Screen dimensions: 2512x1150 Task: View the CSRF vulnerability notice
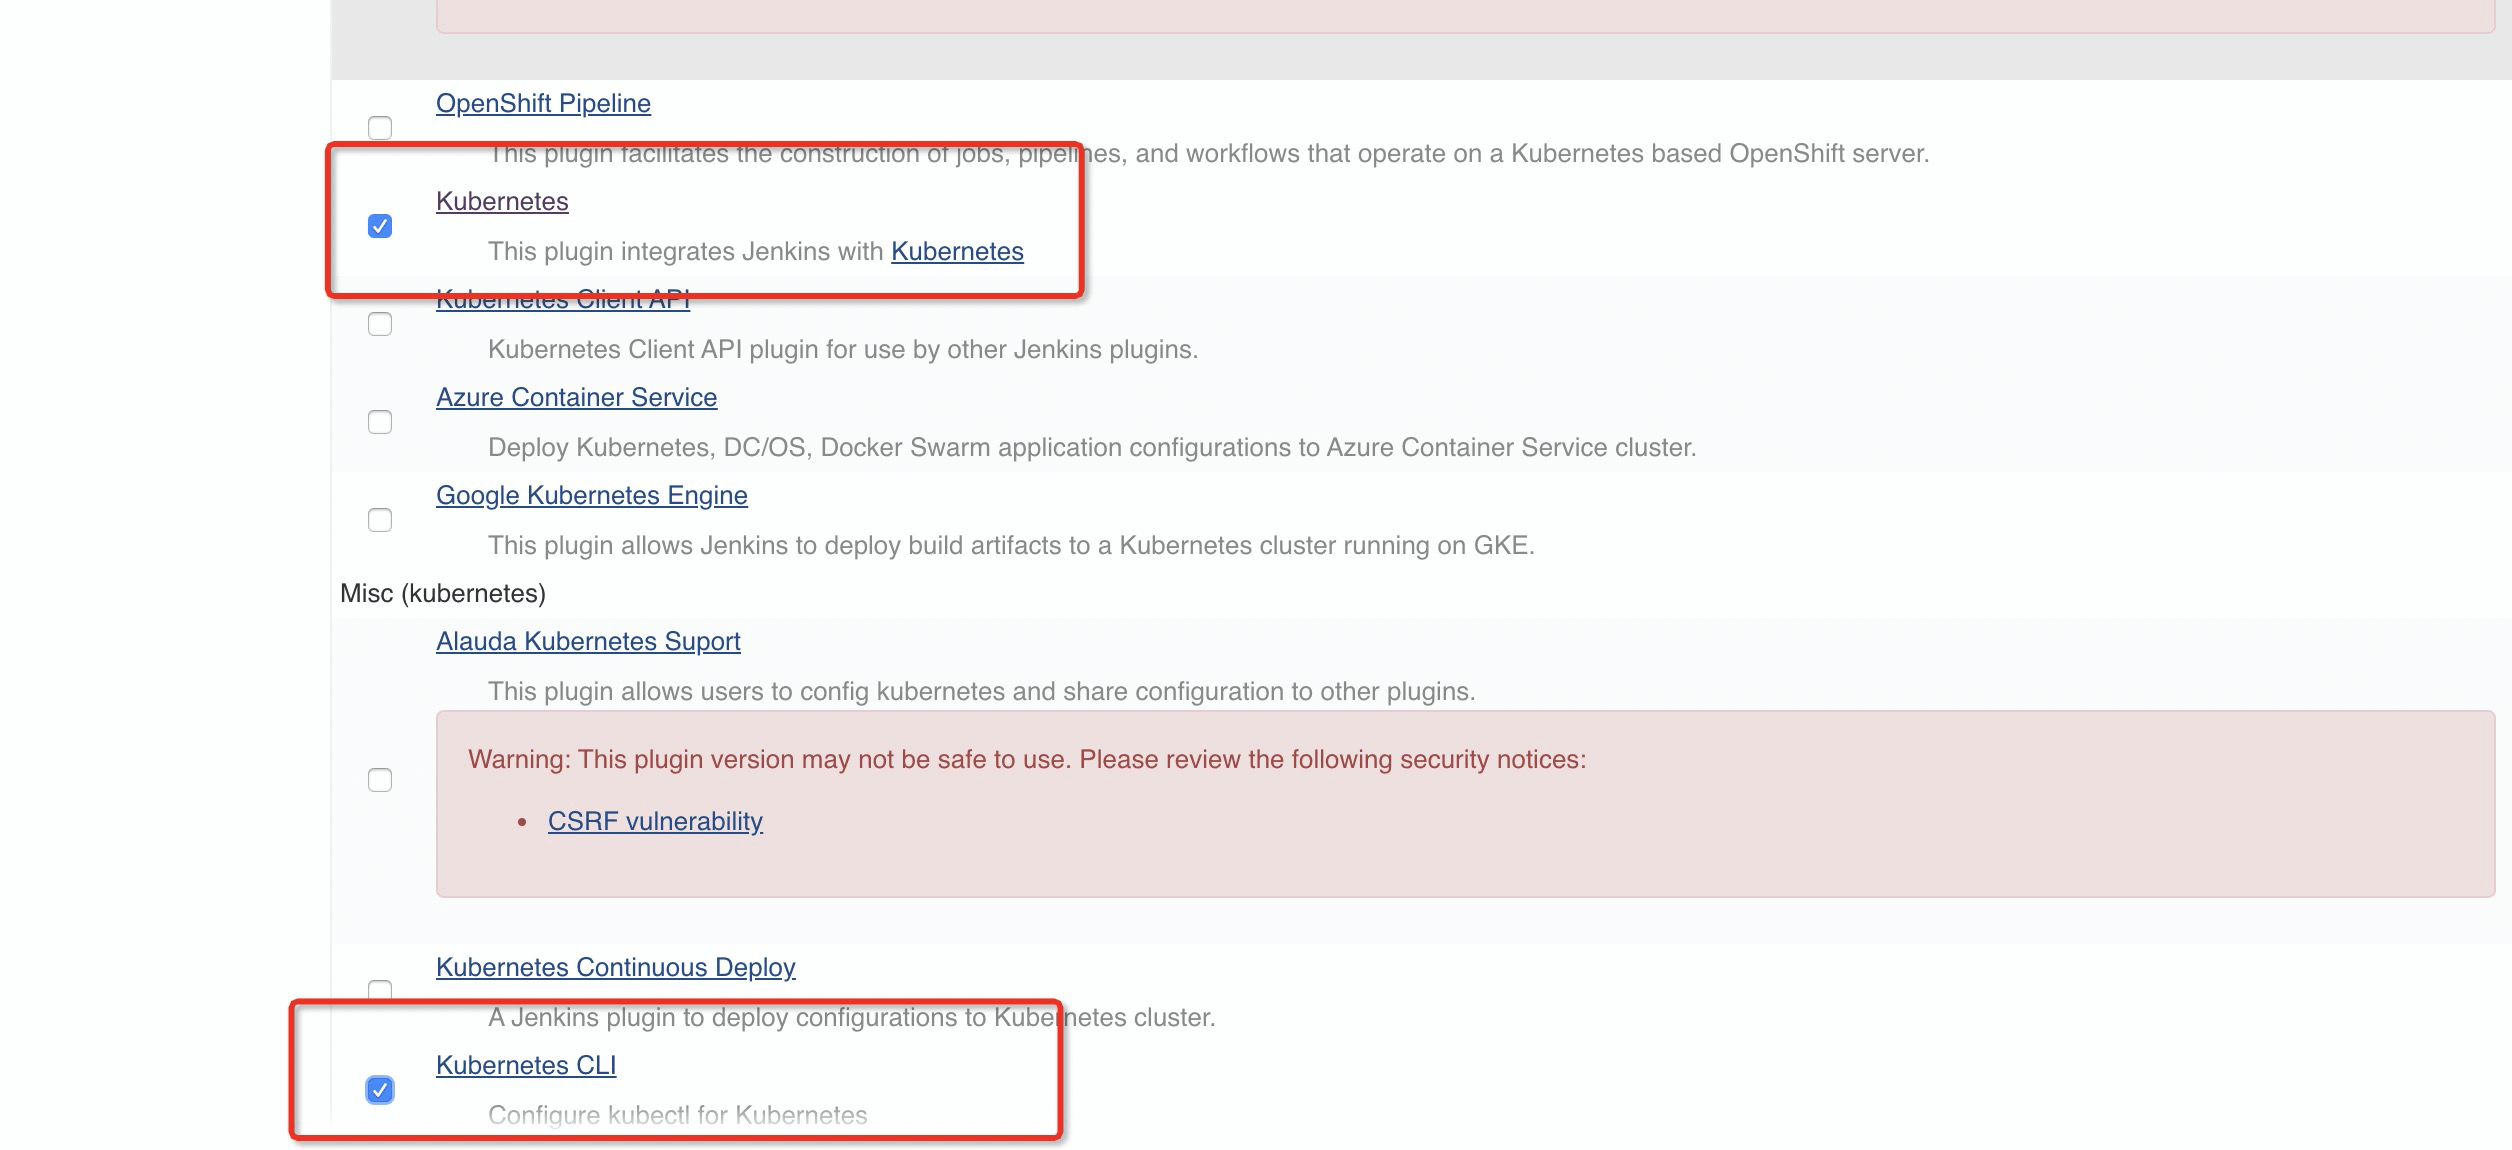pyautogui.click(x=655, y=821)
